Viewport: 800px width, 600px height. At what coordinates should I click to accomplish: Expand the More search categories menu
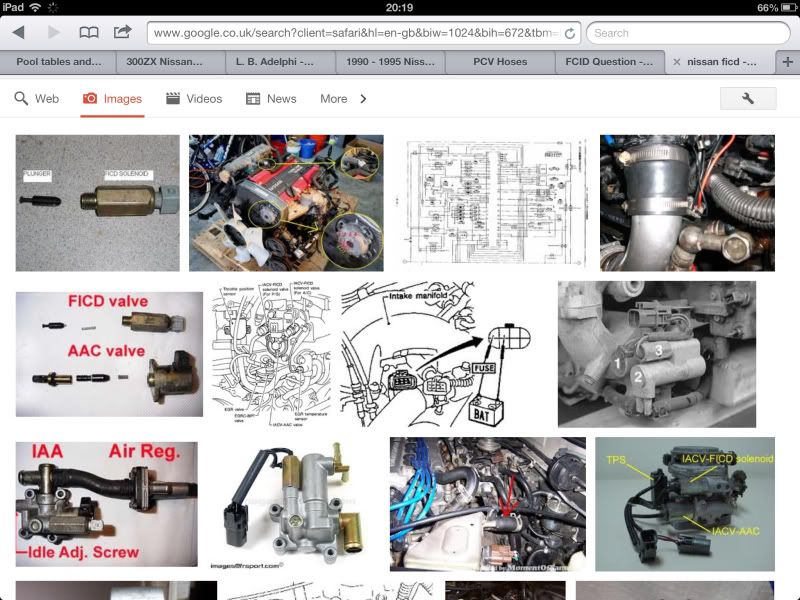333,99
